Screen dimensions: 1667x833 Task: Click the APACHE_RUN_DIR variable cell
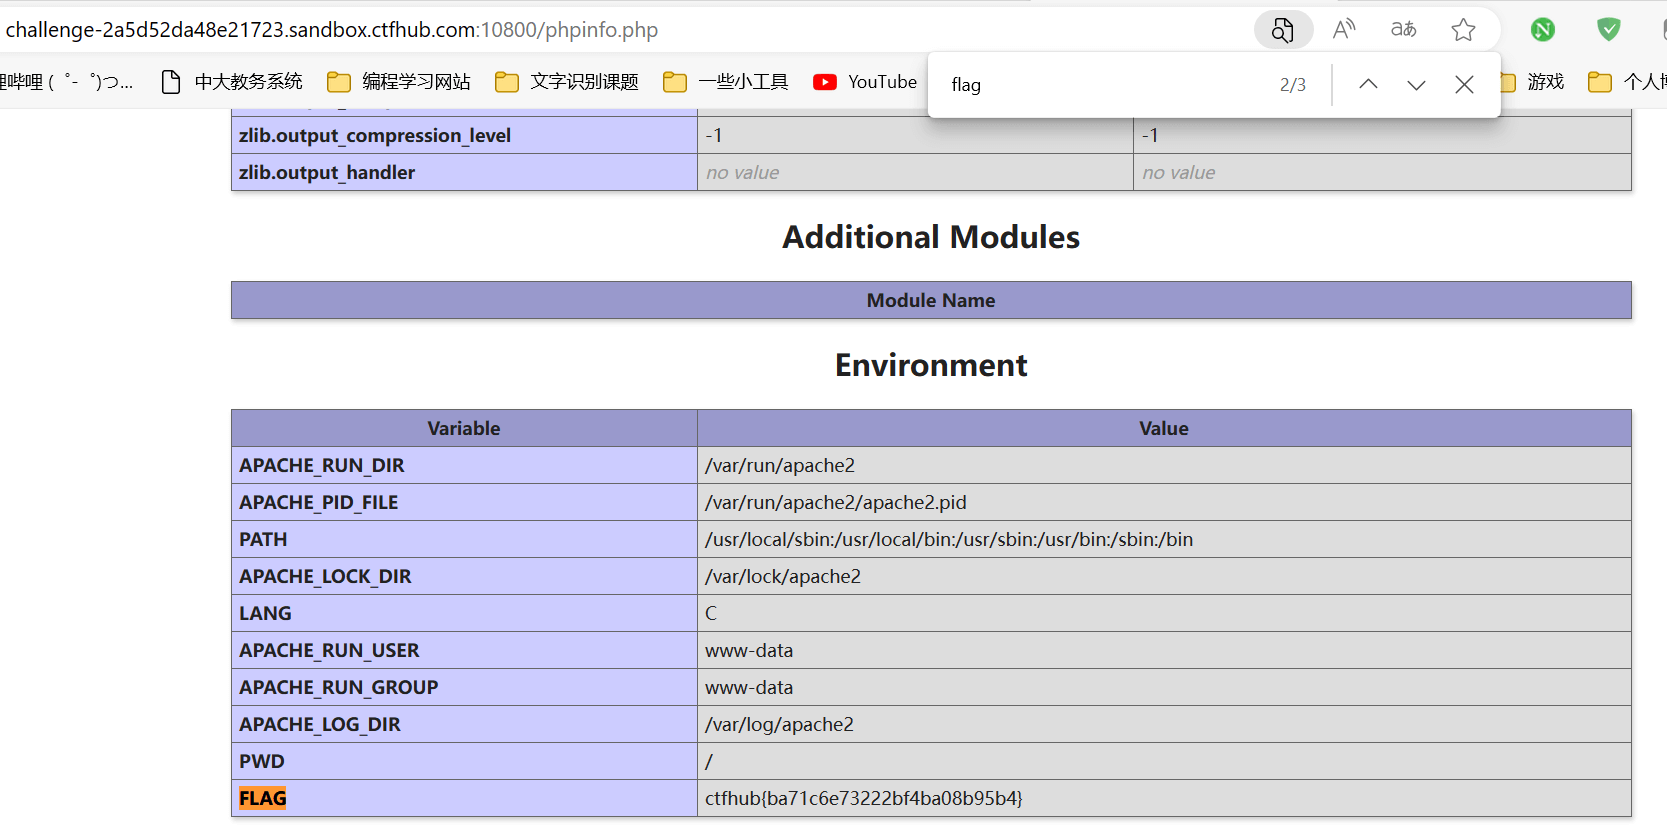[x=464, y=465]
